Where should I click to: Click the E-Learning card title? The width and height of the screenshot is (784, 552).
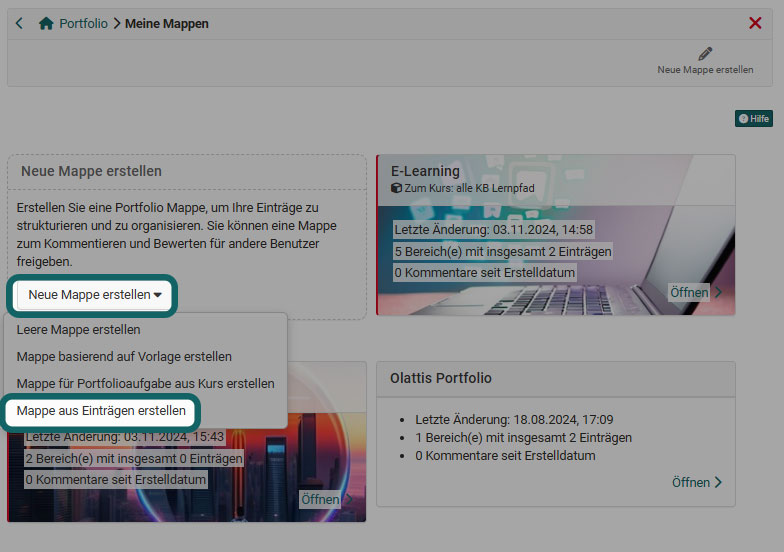pos(425,171)
